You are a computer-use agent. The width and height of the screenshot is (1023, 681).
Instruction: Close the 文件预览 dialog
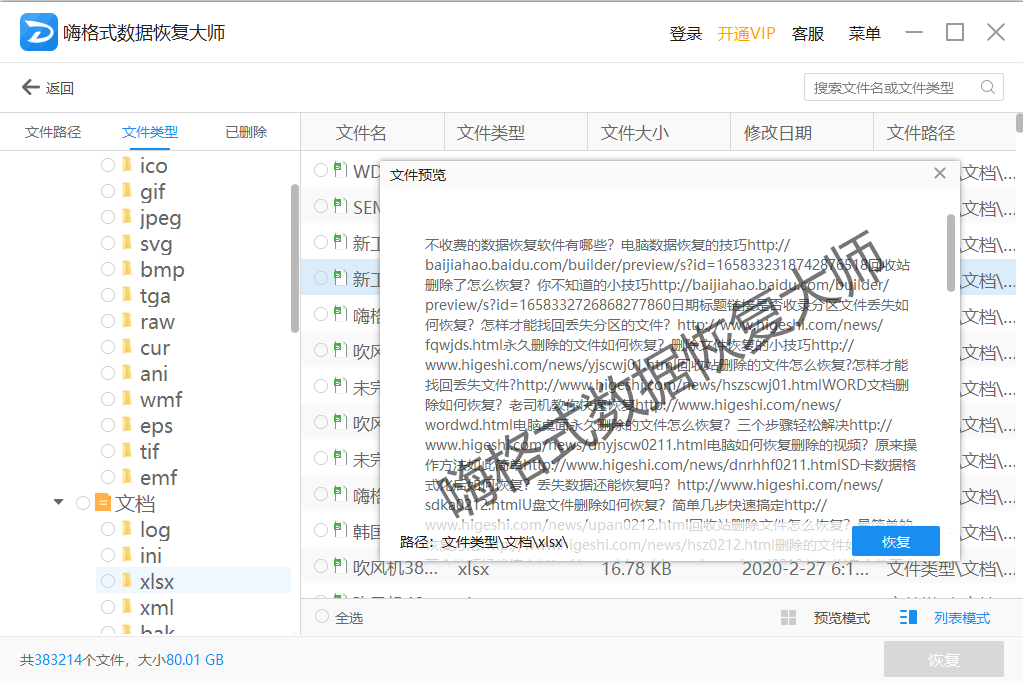pyautogui.click(x=939, y=174)
